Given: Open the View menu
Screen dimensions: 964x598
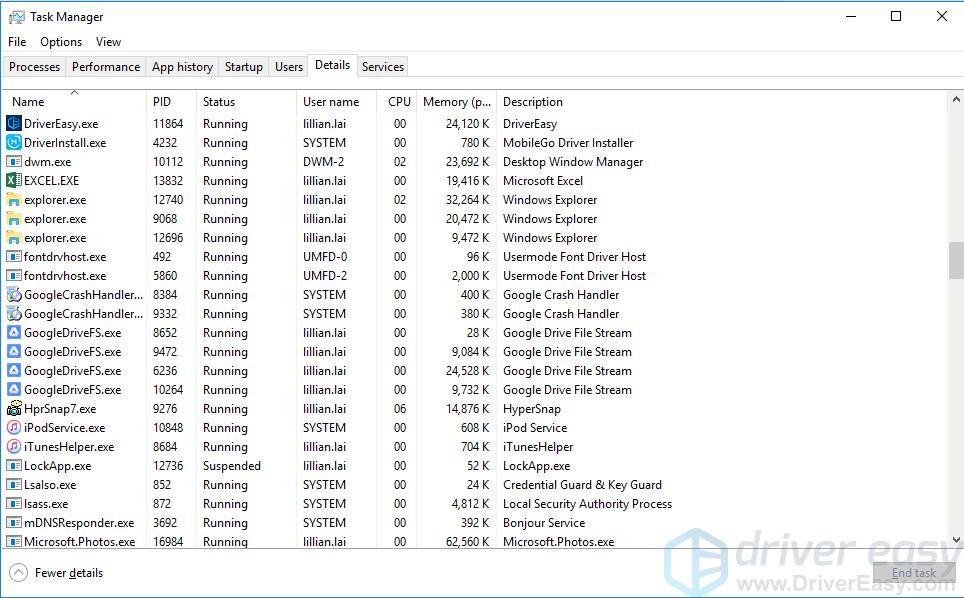Looking at the screenshot, I should (x=108, y=42).
